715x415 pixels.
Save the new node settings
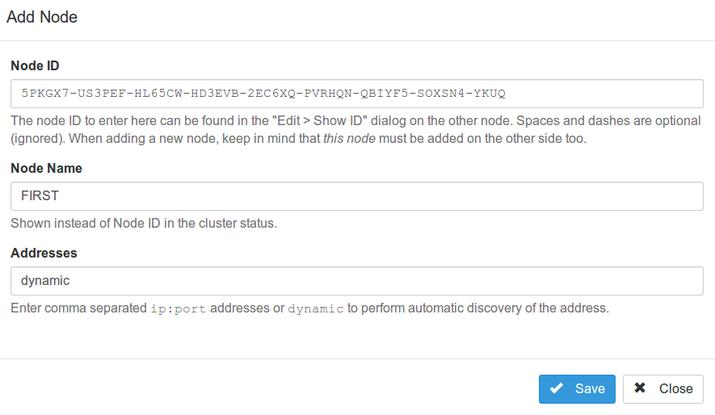[577, 389]
